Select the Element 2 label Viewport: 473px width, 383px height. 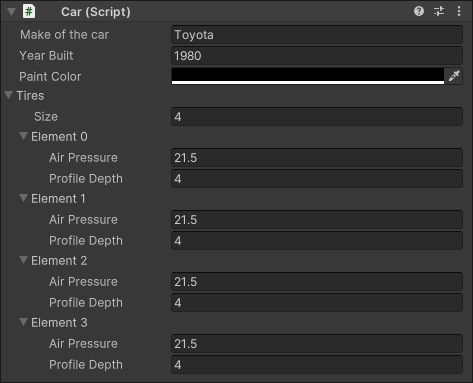click(59, 261)
